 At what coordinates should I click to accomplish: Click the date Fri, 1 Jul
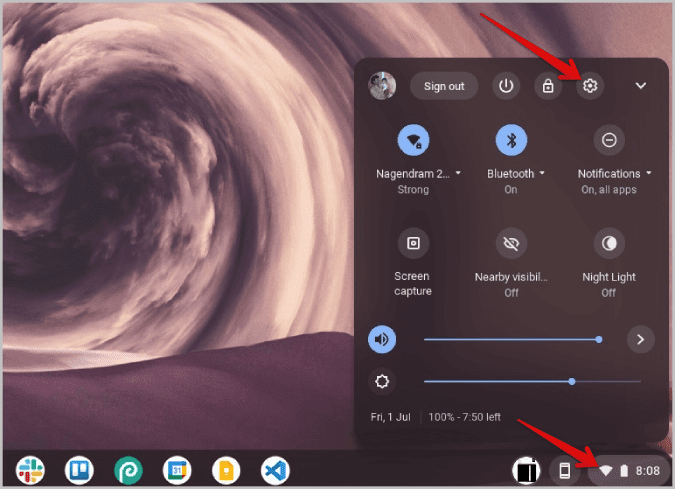pos(390,417)
